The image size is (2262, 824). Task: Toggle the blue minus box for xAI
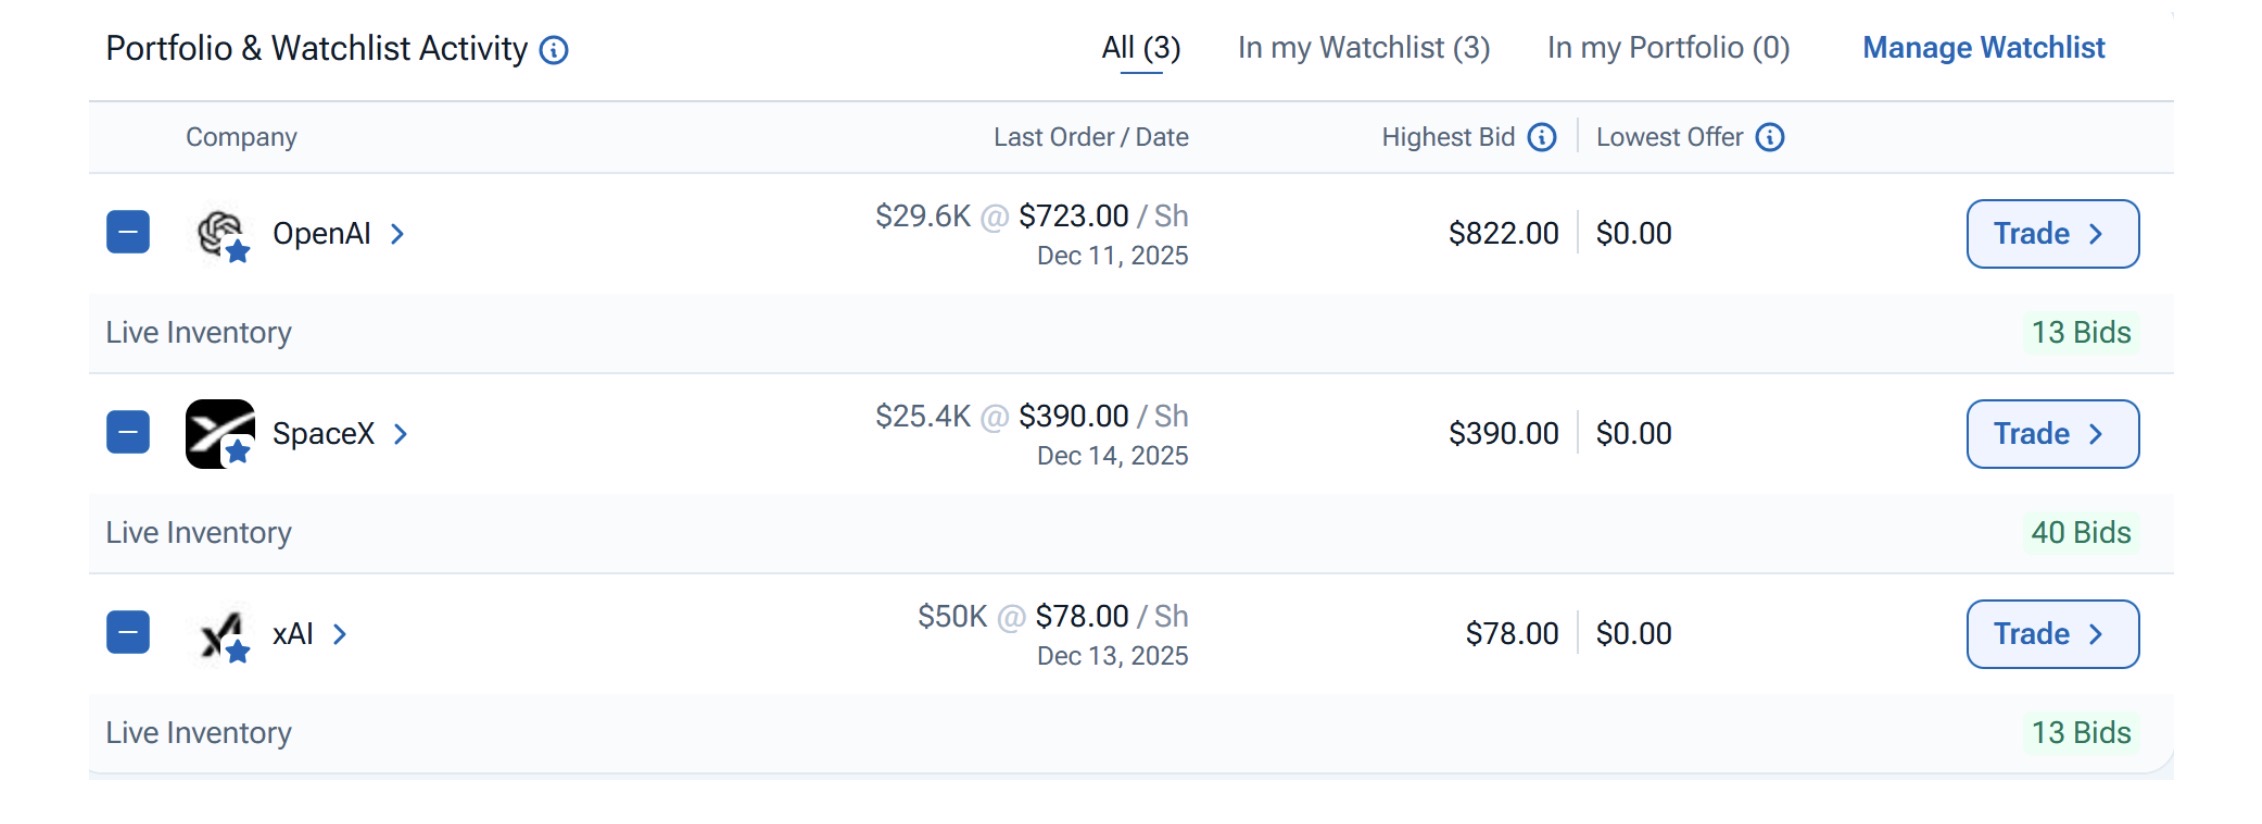128,632
